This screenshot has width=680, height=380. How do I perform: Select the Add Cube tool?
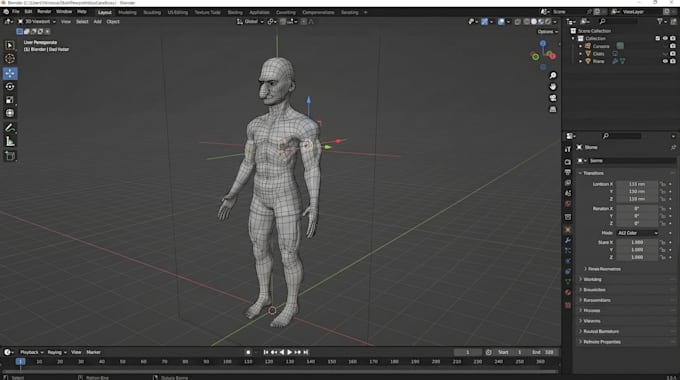[10, 155]
